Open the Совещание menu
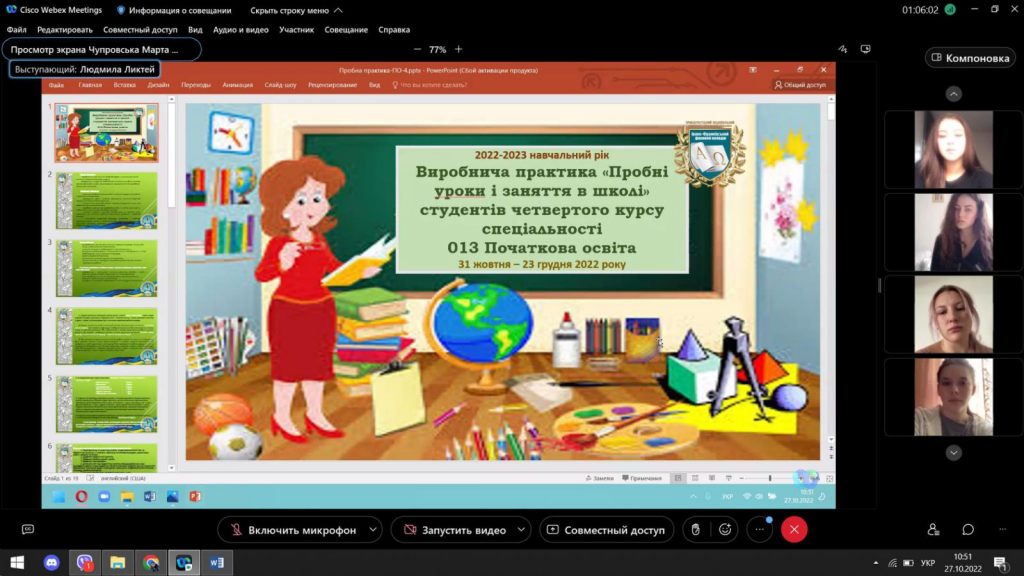This screenshot has height=576, width=1024. (345, 30)
